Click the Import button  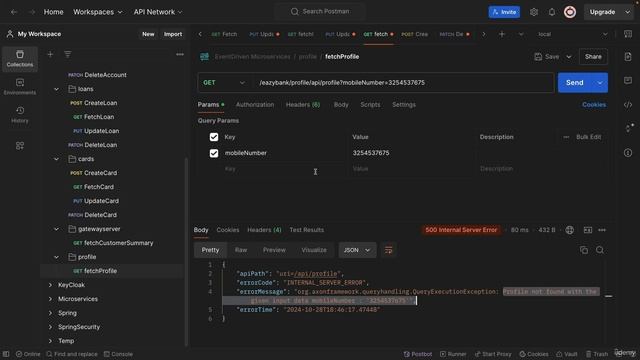coord(173,34)
